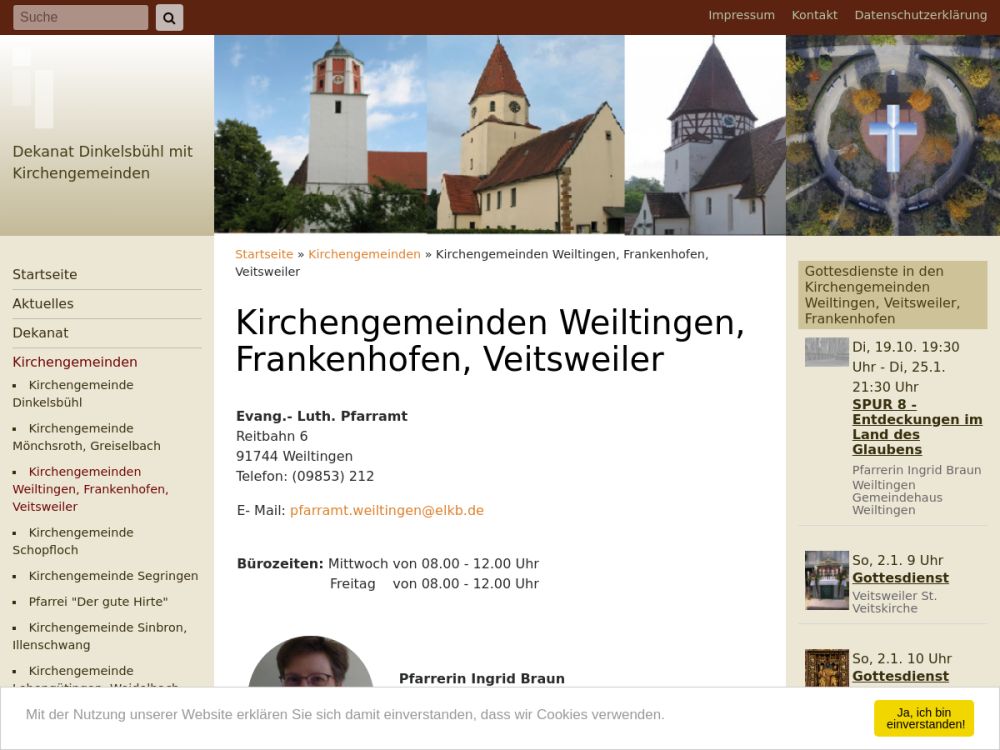Click the Kirchengemeinden breadcrumb link
Screen dimensions: 1000x750
pyautogui.click(x=364, y=254)
